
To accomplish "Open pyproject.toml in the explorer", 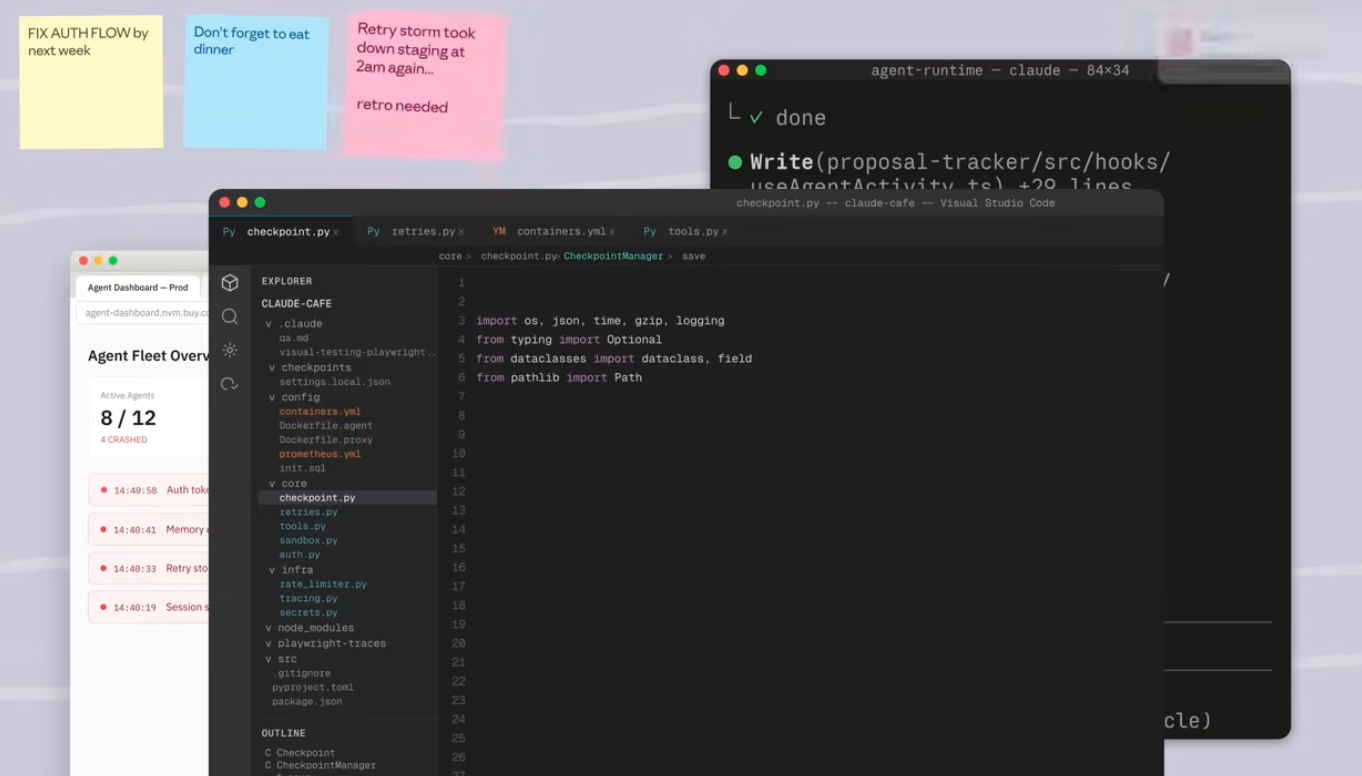I will pos(313,687).
